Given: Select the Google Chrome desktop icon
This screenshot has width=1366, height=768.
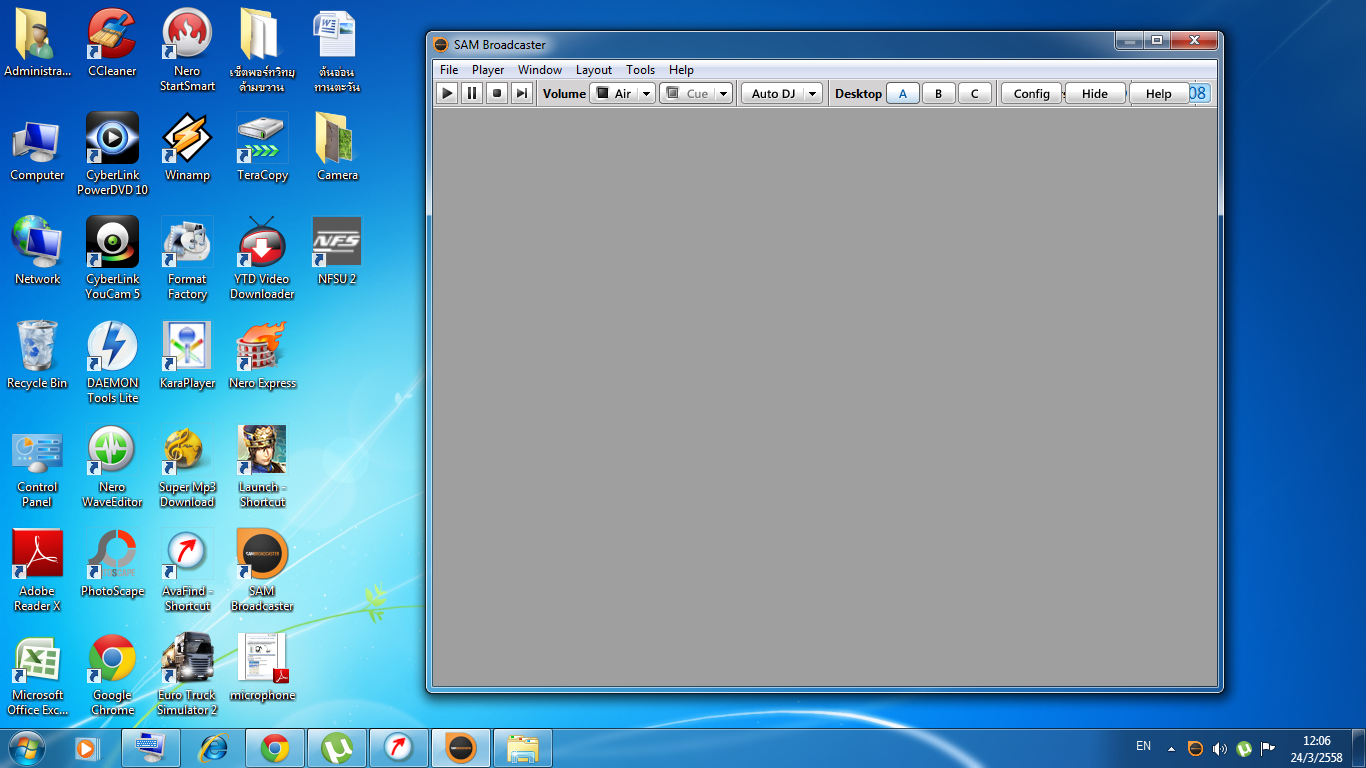Looking at the screenshot, I should click(112, 674).
